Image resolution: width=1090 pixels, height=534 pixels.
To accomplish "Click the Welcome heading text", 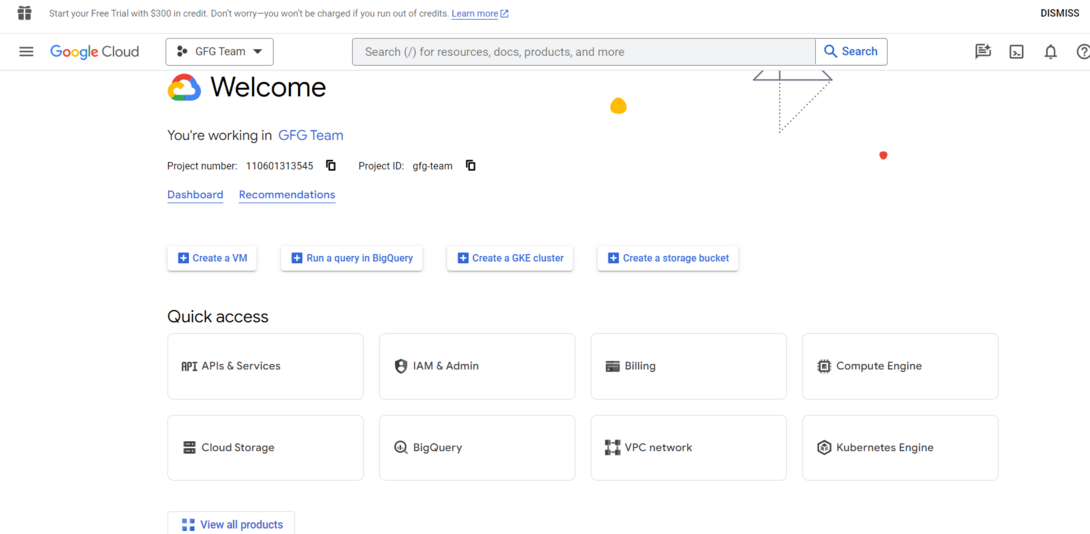I will (268, 88).
